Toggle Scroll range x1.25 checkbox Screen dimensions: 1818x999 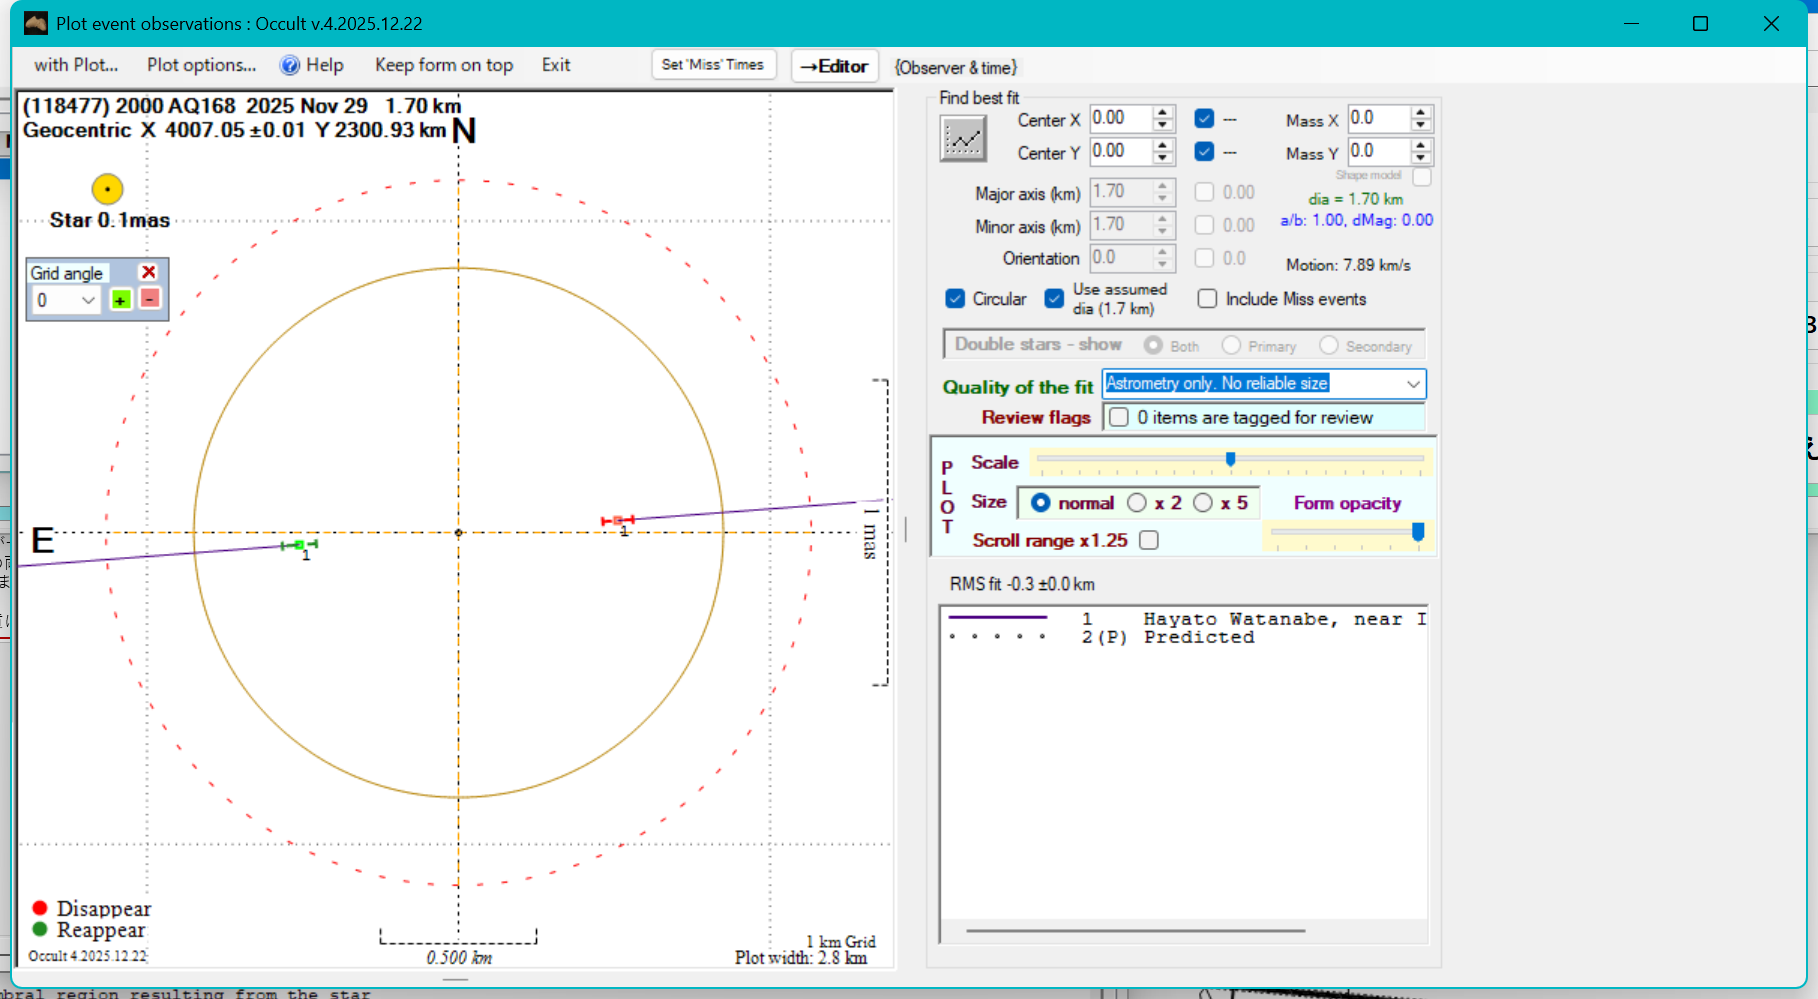[1149, 540]
